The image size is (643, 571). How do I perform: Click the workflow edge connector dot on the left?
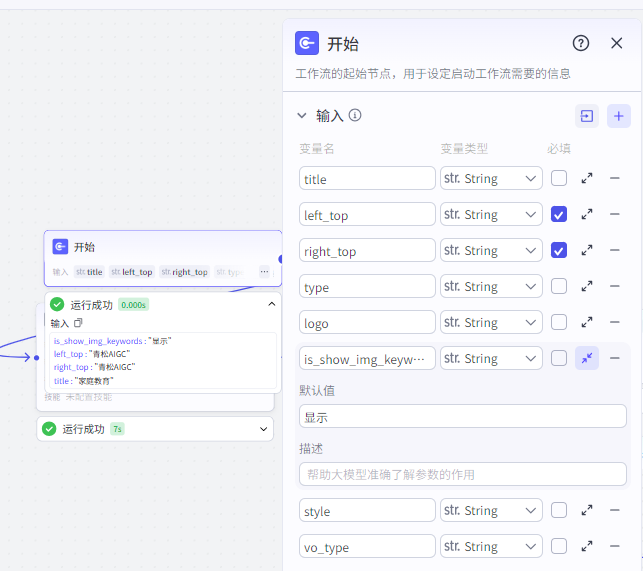(36, 358)
